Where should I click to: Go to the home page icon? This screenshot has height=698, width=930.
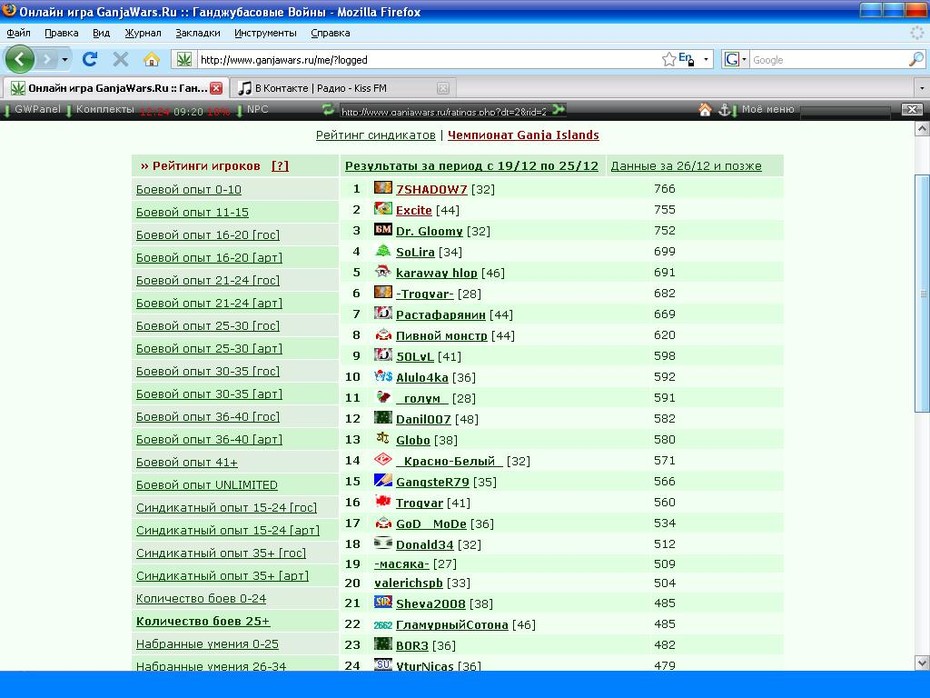click(x=151, y=59)
